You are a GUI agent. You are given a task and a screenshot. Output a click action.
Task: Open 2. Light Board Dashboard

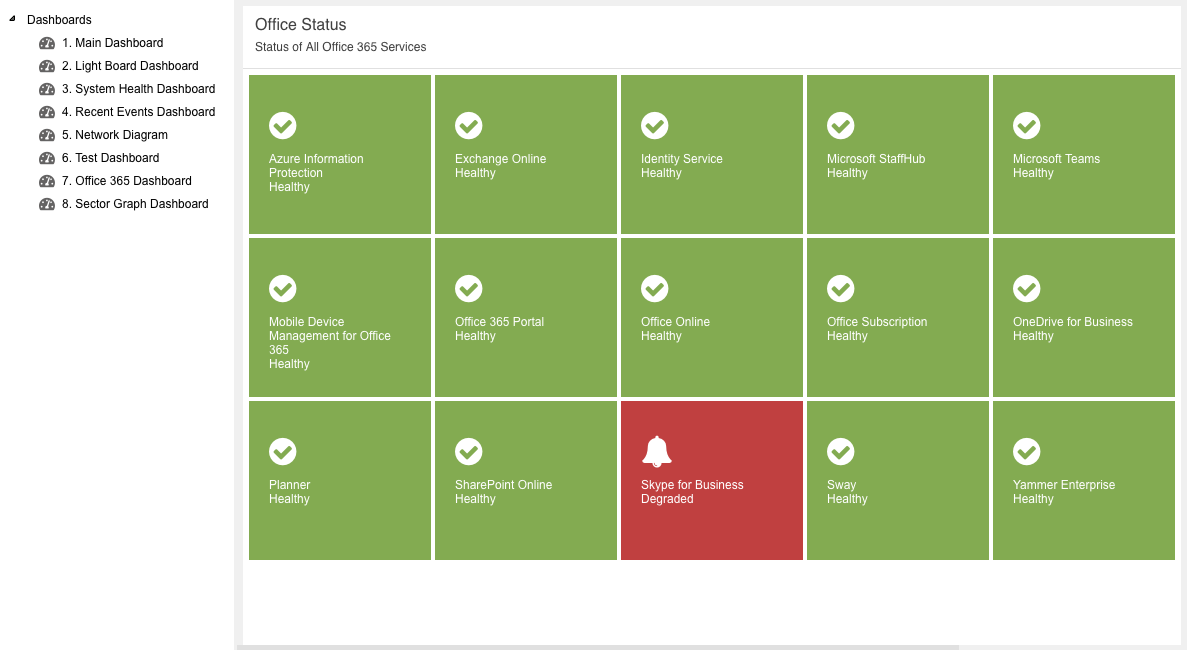point(130,66)
